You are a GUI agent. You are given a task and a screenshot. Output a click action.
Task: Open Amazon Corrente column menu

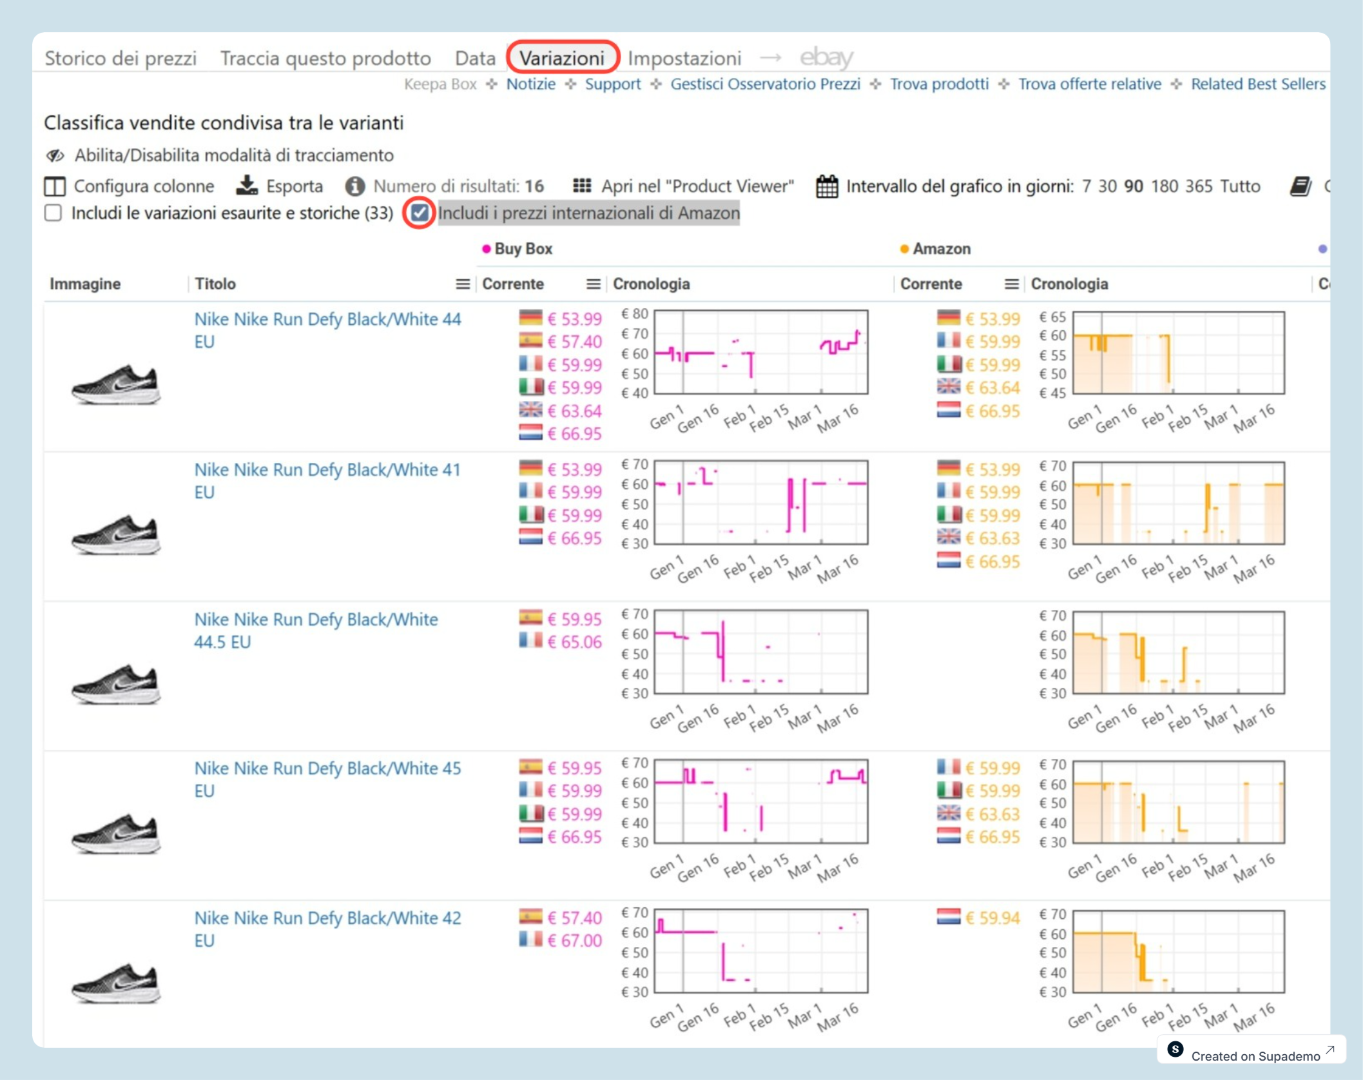(x=1011, y=284)
